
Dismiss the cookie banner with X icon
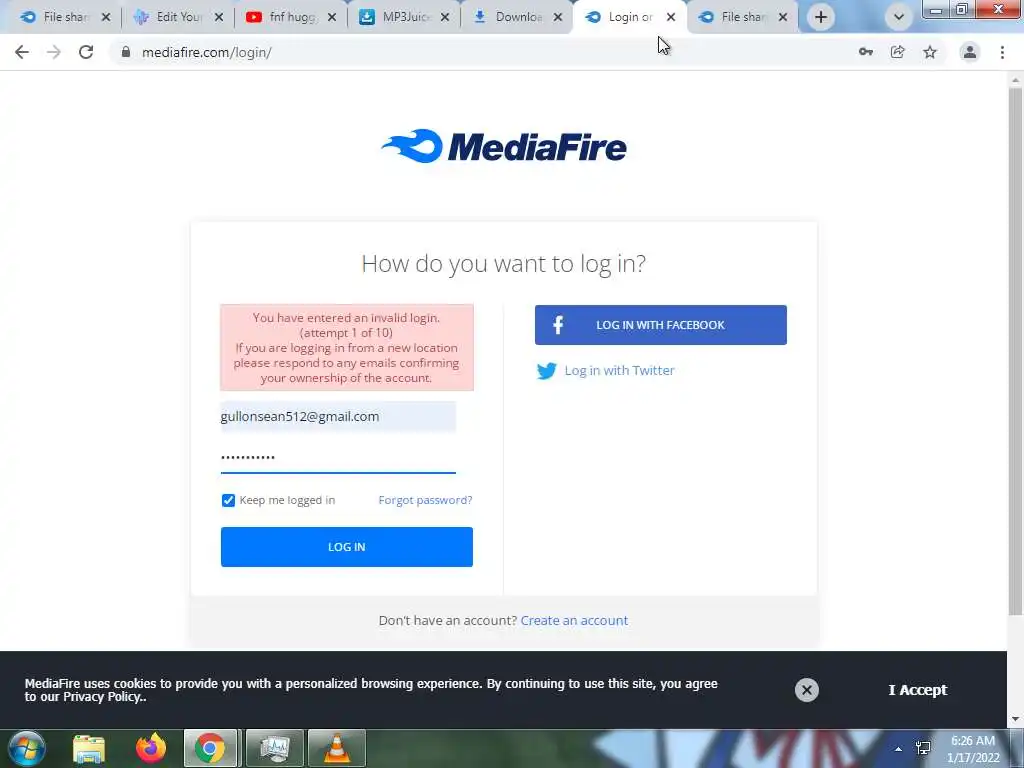click(x=807, y=690)
